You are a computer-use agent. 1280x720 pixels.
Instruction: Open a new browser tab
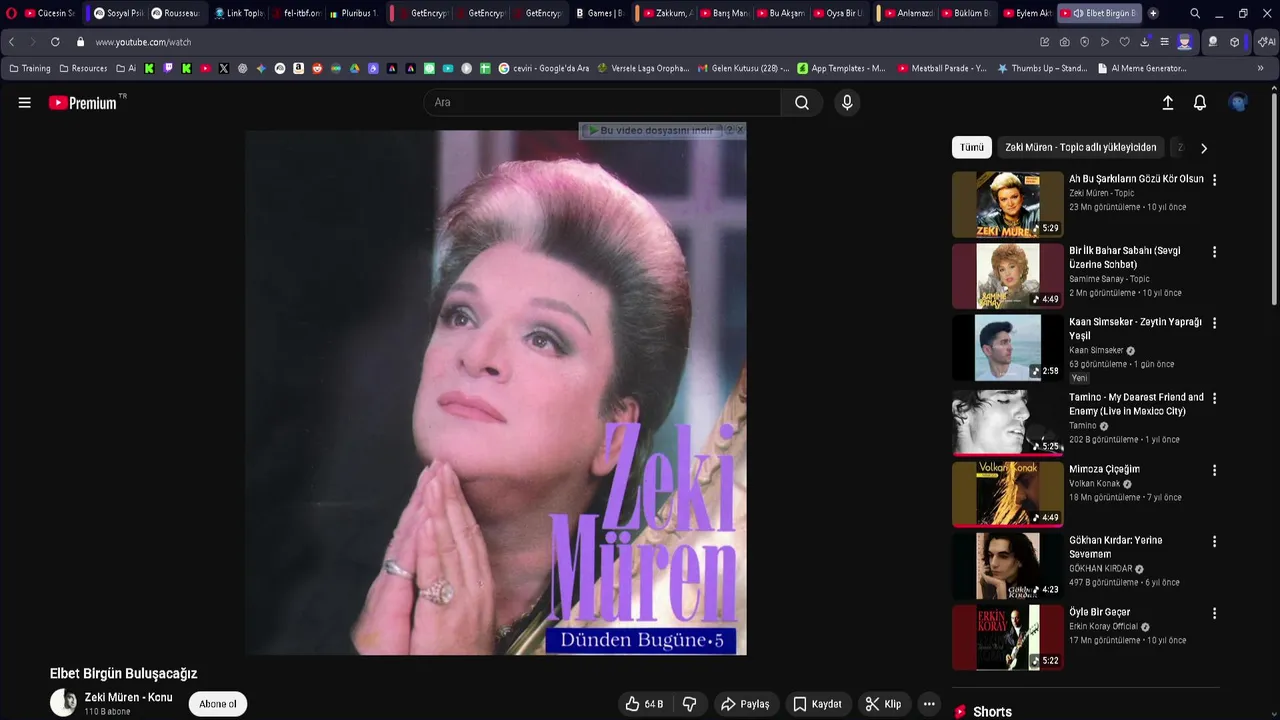[1153, 13]
